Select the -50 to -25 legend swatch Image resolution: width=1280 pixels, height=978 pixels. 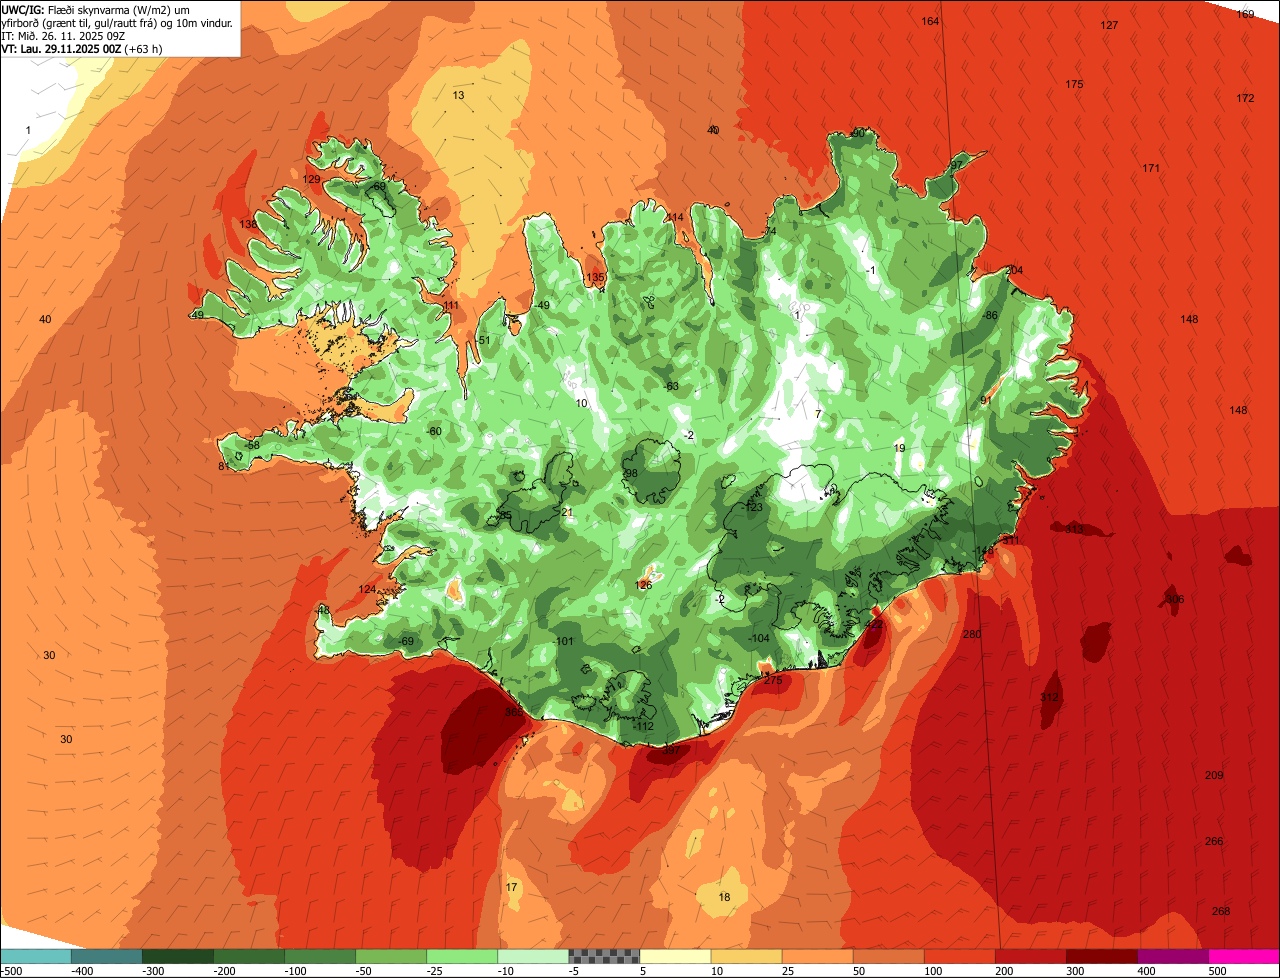click(391, 956)
